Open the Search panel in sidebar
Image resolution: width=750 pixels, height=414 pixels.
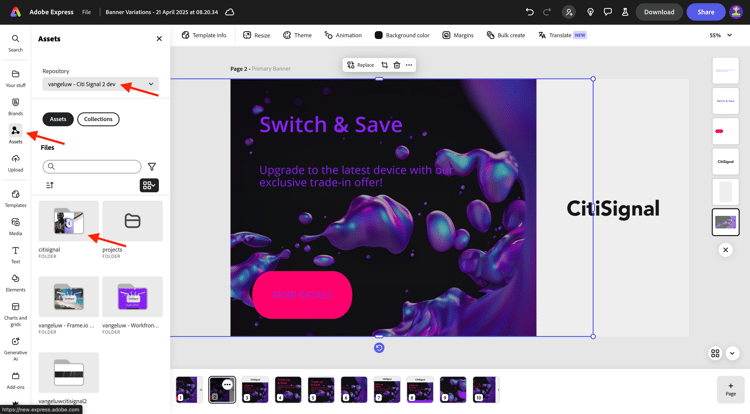[15, 43]
